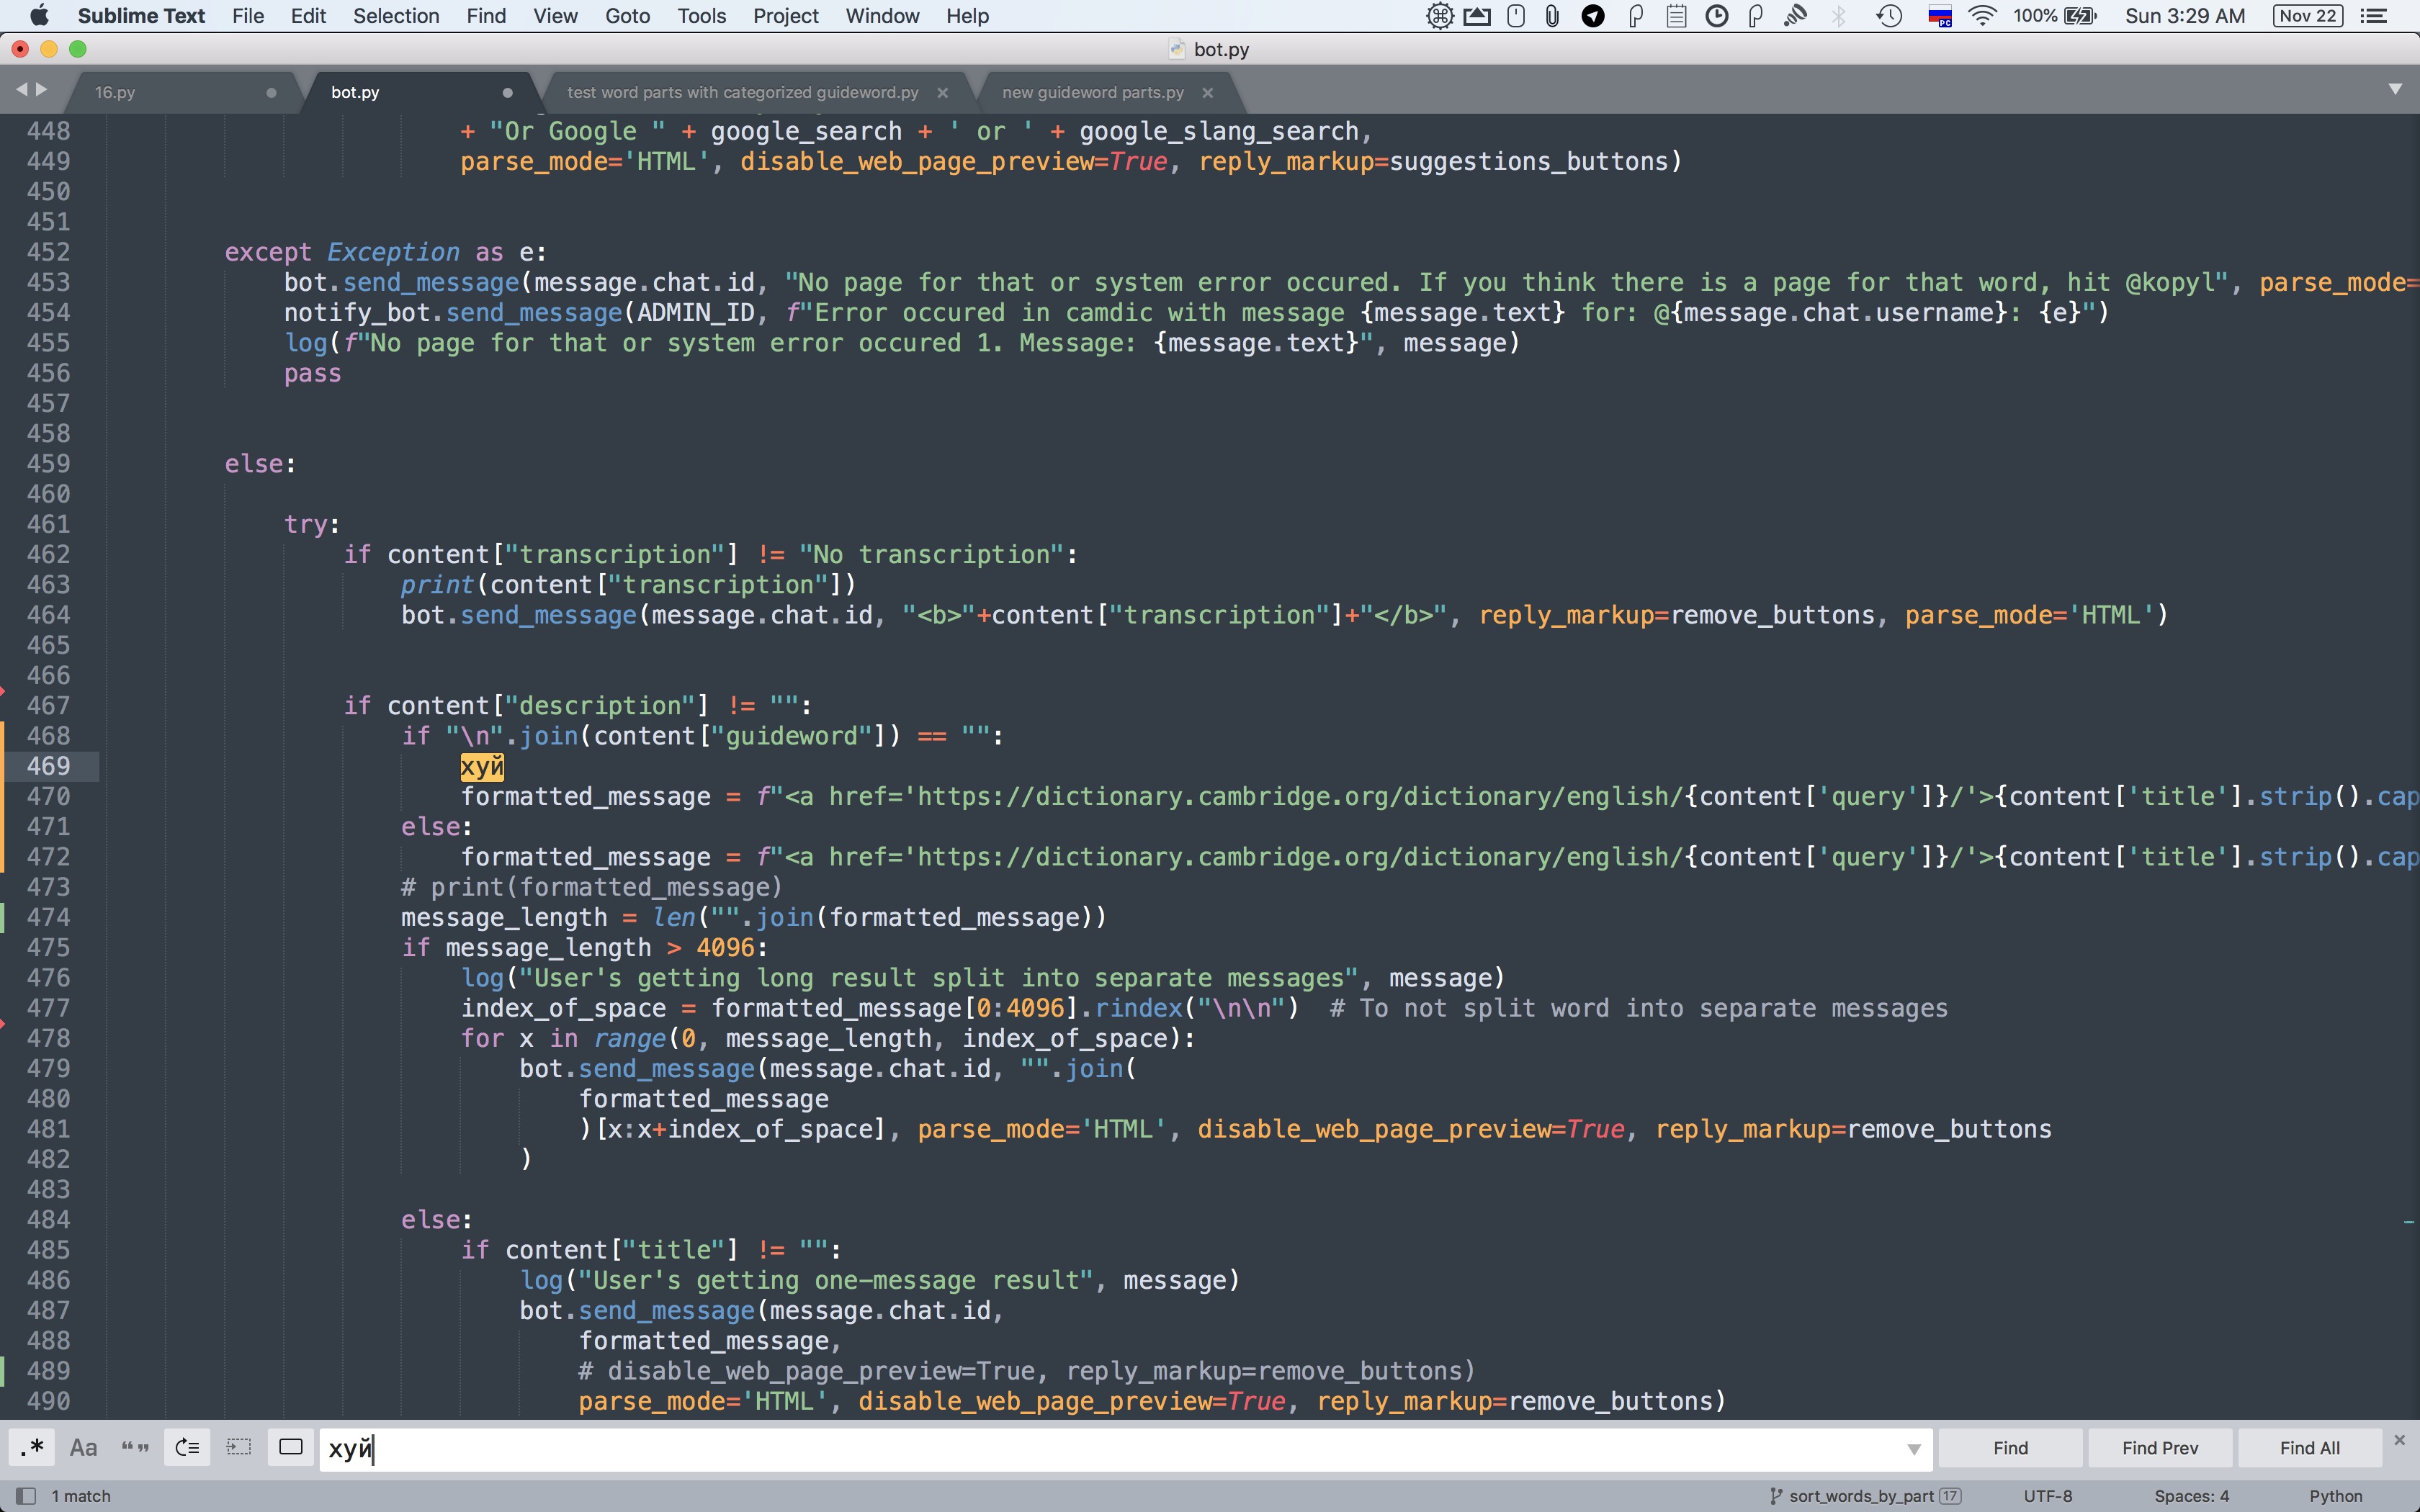Screen dimensions: 2420x1512
Task: Toggle case sensitive search option
Action: pos(83,1447)
